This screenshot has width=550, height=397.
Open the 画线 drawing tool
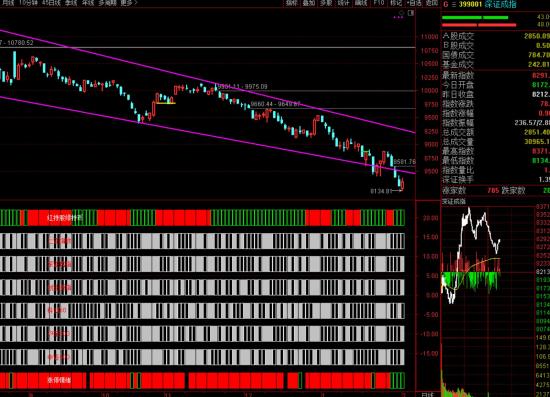361,3
